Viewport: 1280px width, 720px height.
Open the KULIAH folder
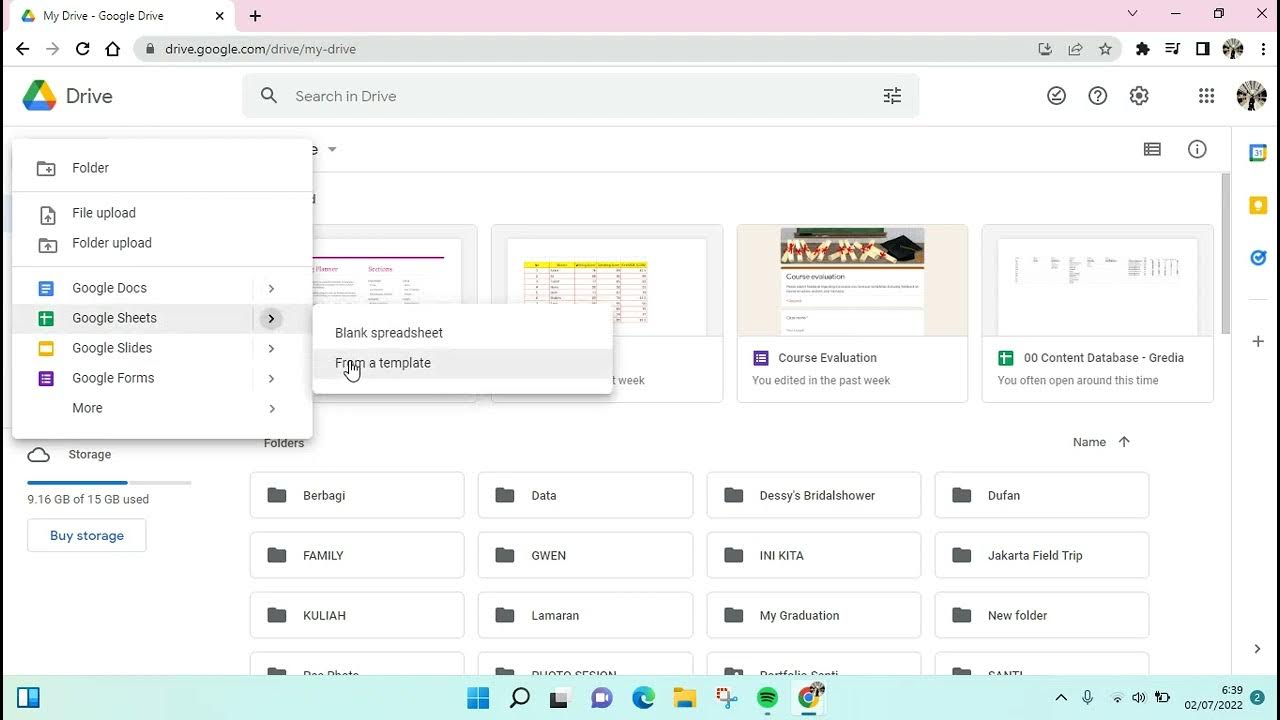click(x=357, y=615)
